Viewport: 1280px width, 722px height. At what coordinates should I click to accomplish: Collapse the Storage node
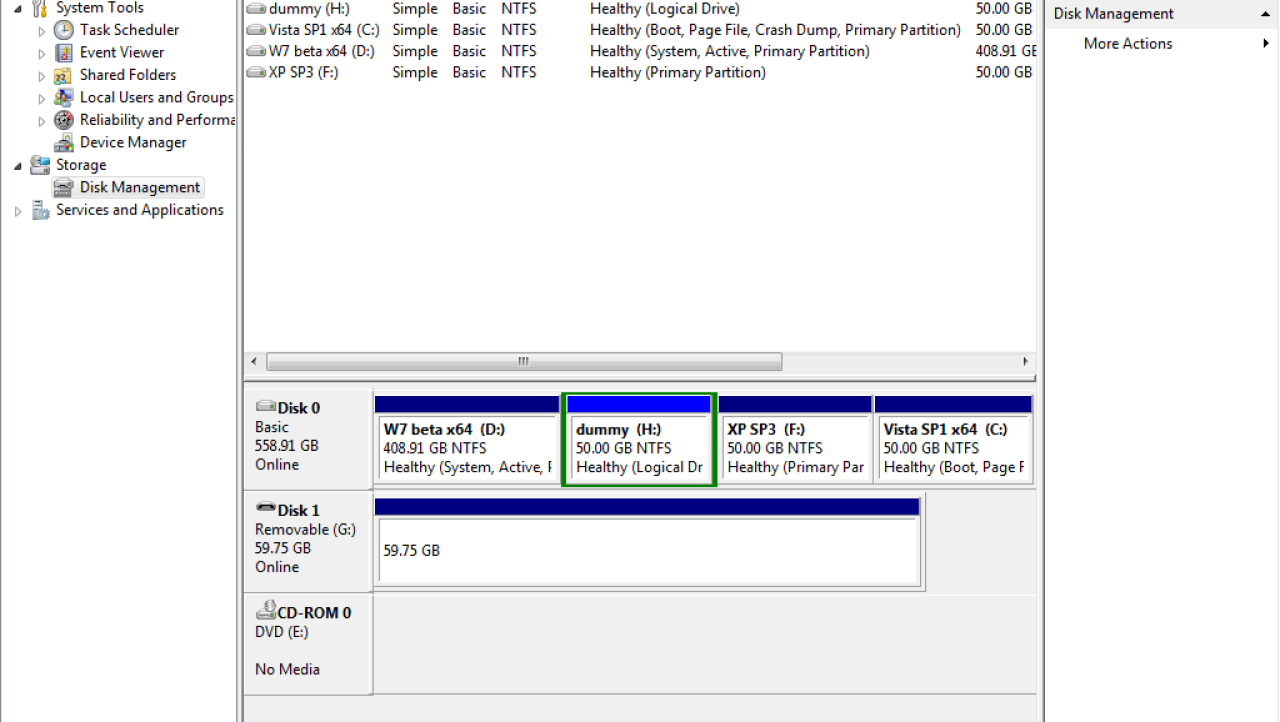[x=18, y=166]
